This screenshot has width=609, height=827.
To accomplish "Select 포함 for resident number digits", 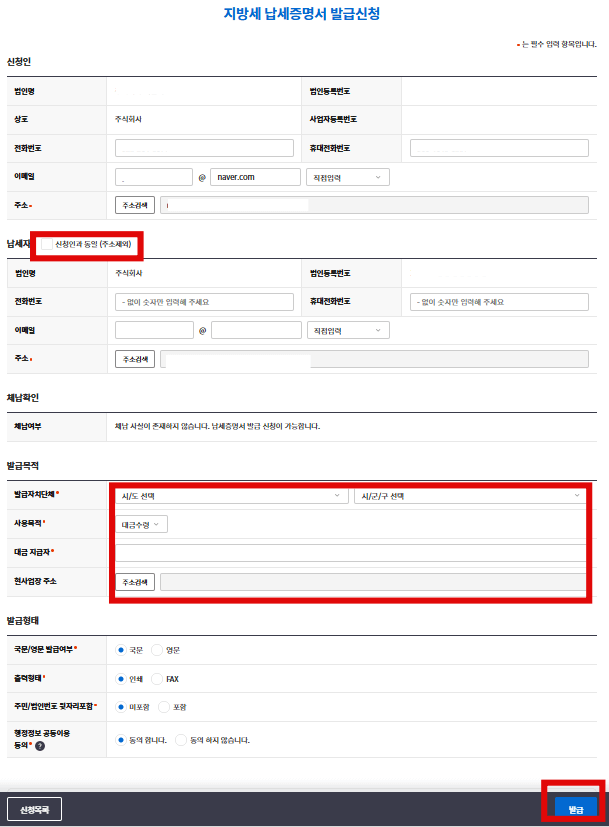I will click(163, 707).
